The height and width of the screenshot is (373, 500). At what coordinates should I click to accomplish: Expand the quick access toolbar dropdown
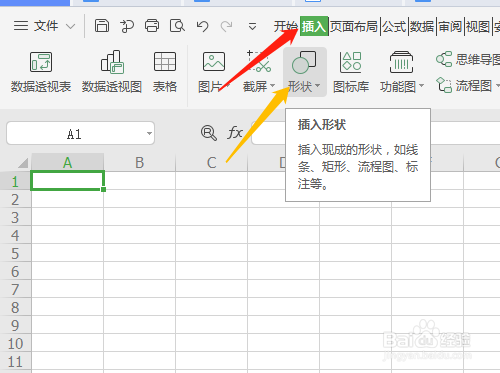point(252,26)
